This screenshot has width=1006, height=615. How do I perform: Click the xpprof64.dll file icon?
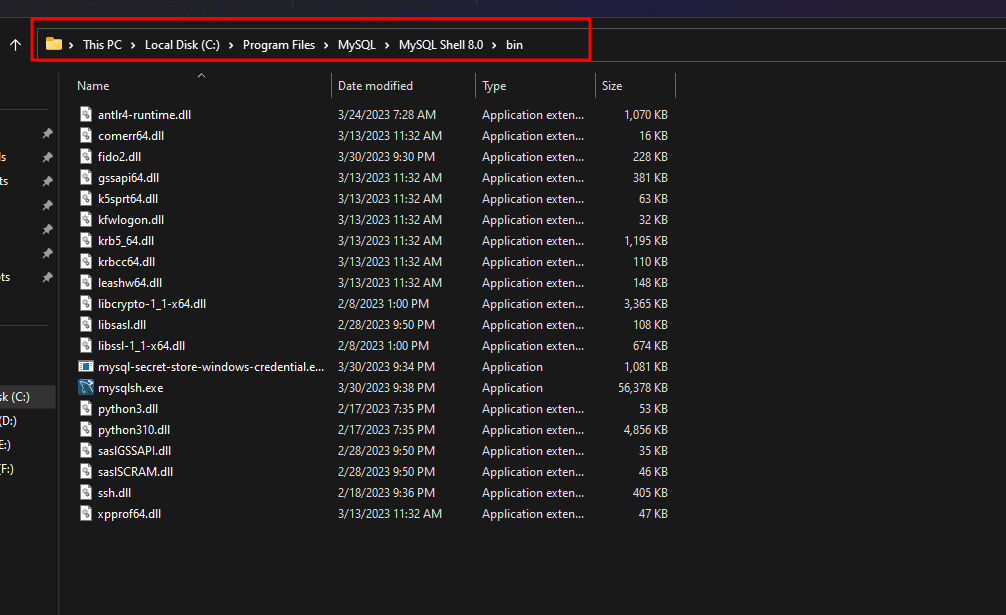coord(86,514)
